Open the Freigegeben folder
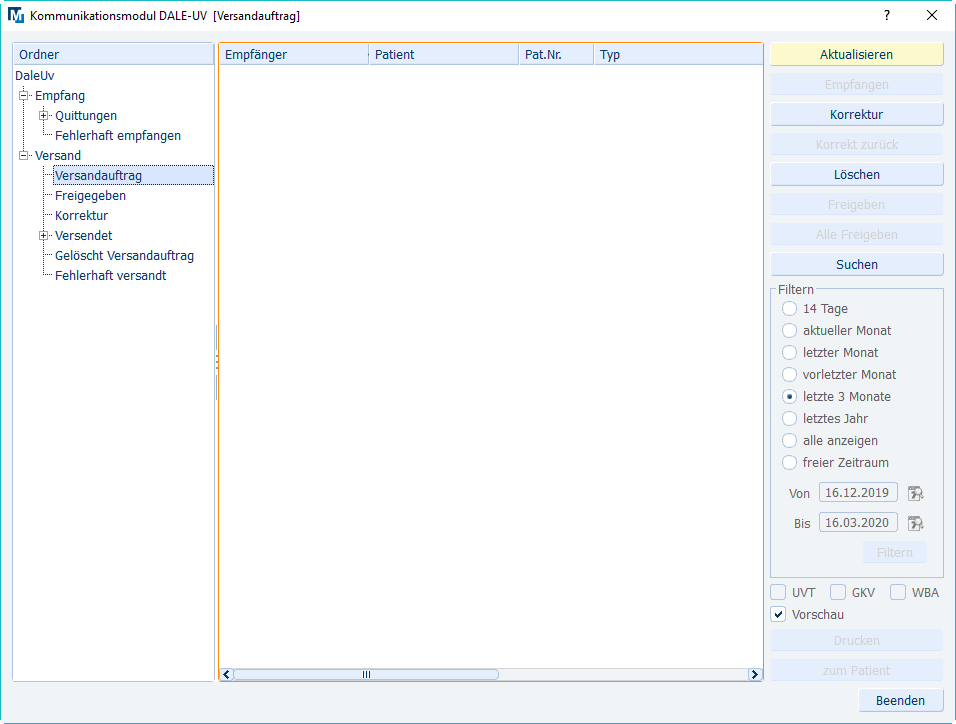 (90, 196)
